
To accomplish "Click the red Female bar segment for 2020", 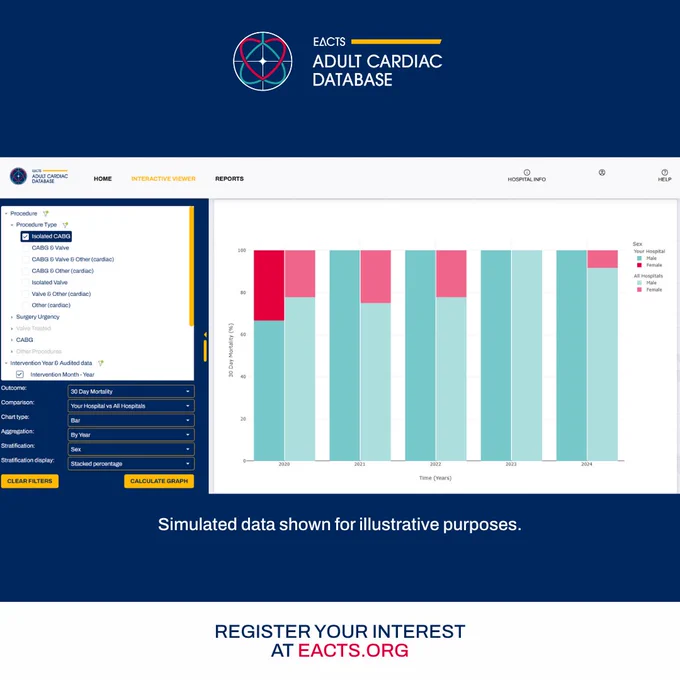I will coord(269,285).
